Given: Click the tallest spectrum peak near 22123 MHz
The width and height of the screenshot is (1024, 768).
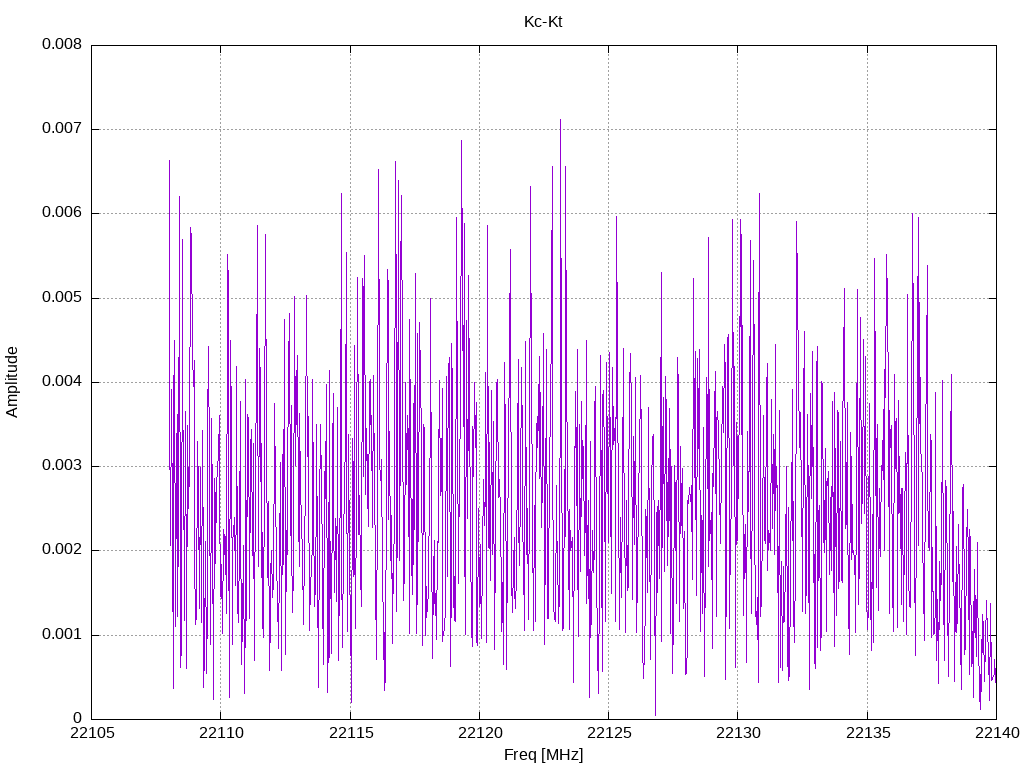Looking at the screenshot, I should tap(560, 121).
